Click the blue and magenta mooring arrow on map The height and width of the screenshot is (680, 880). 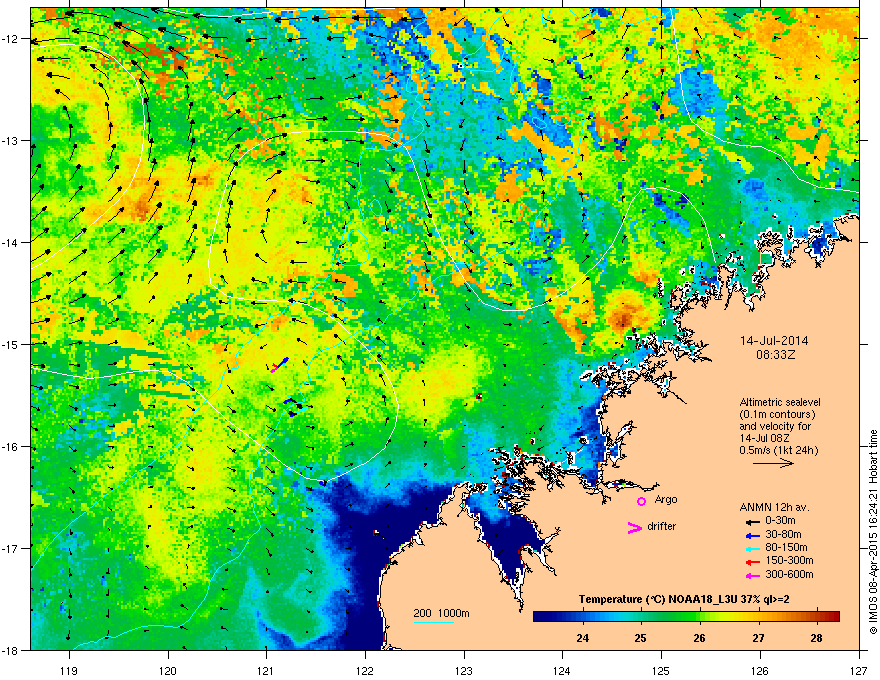[x=279, y=365]
